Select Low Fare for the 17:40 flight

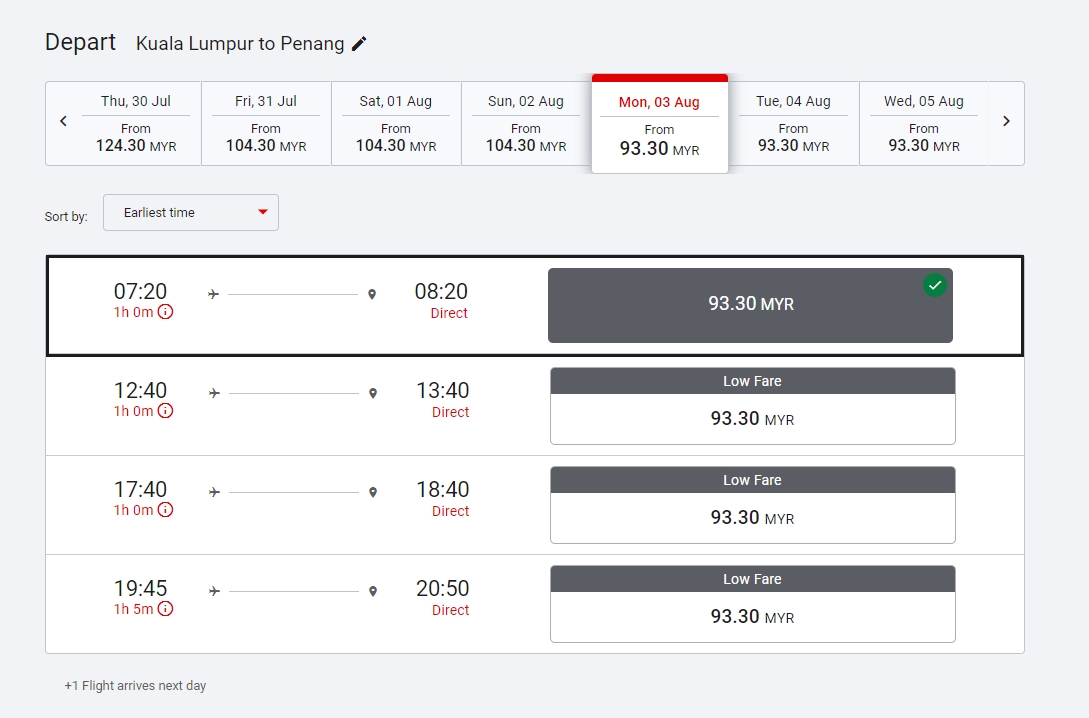click(752, 505)
